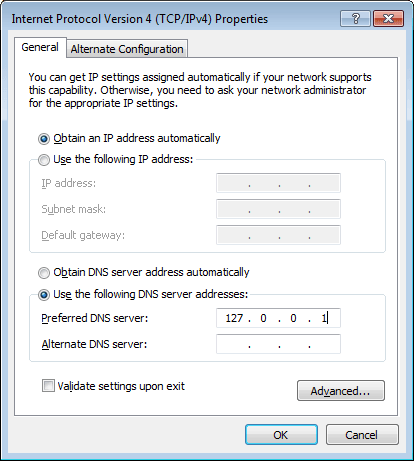The width and height of the screenshot is (414, 461).
Task: Click the Preferred DNS server field
Action: click(x=278, y=318)
